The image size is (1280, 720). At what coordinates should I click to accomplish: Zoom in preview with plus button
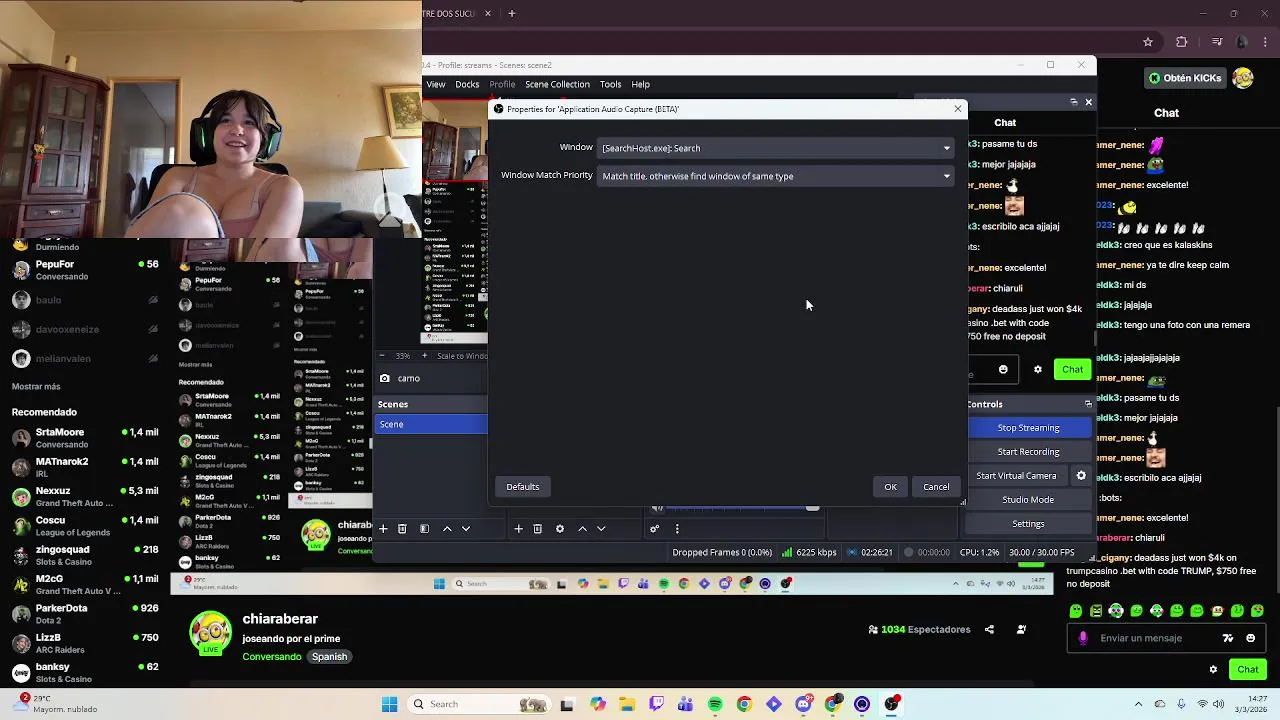point(424,355)
